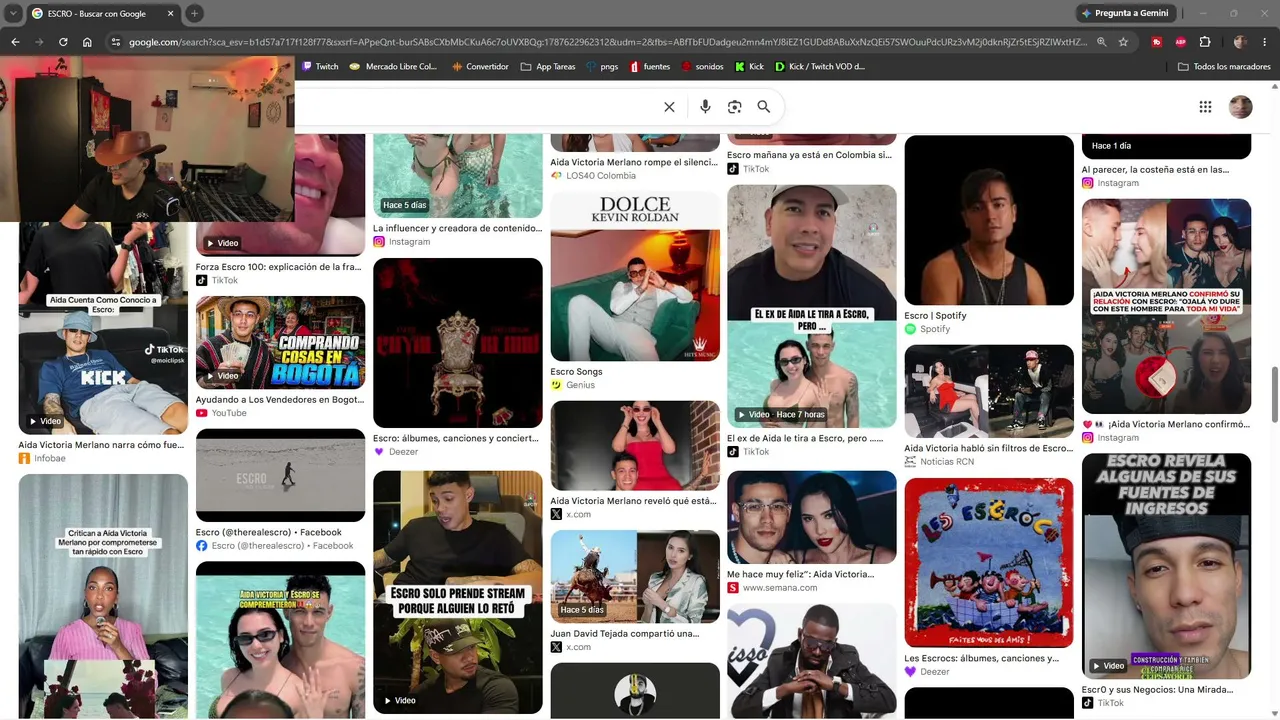Open the Comprando Cosas en Bogotá thumbnail
1280x720 pixels.
(280, 342)
